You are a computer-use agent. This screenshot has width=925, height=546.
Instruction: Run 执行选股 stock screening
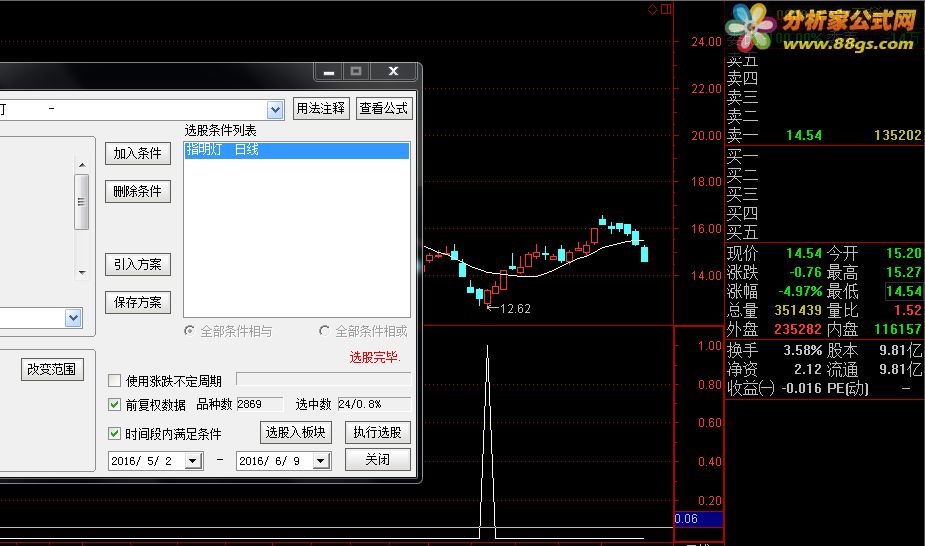[378, 432]
